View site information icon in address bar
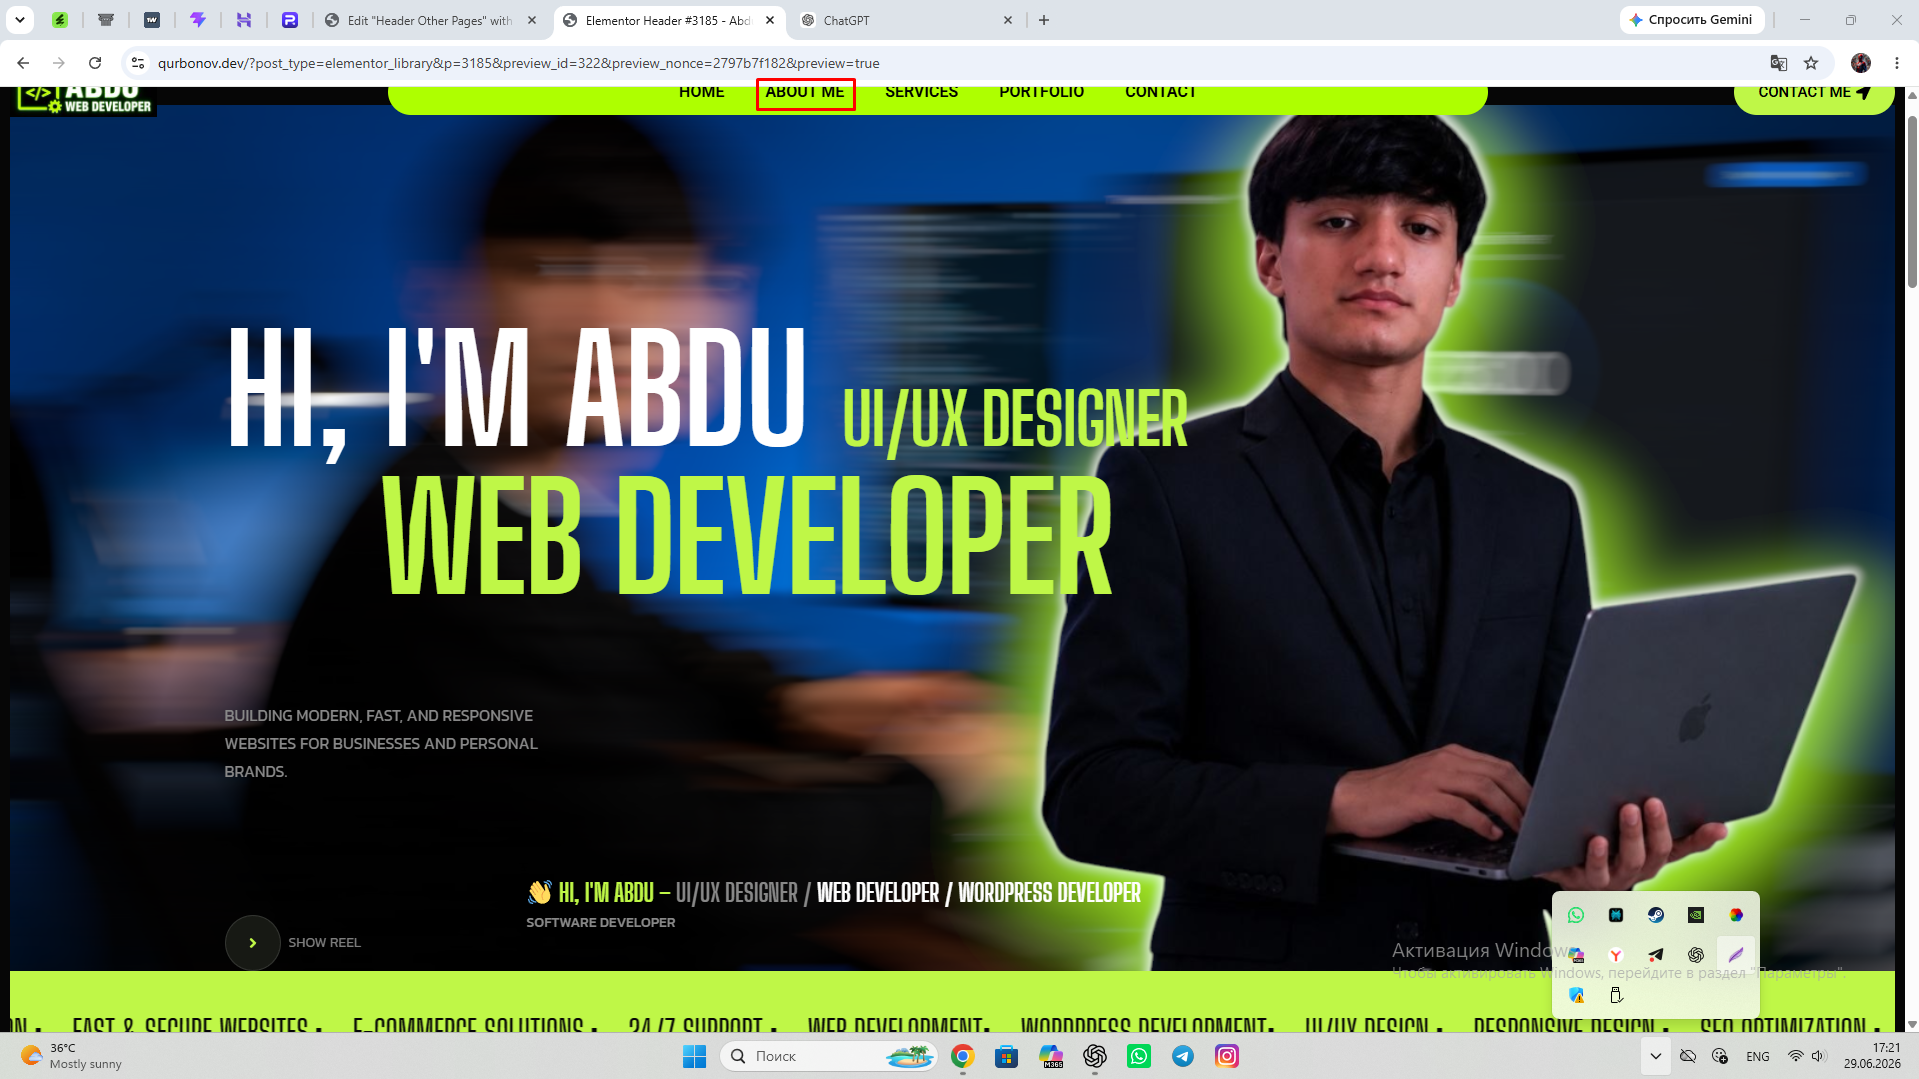The height and width of the screenshot is (1079, 1919). [x=138, y=63]
